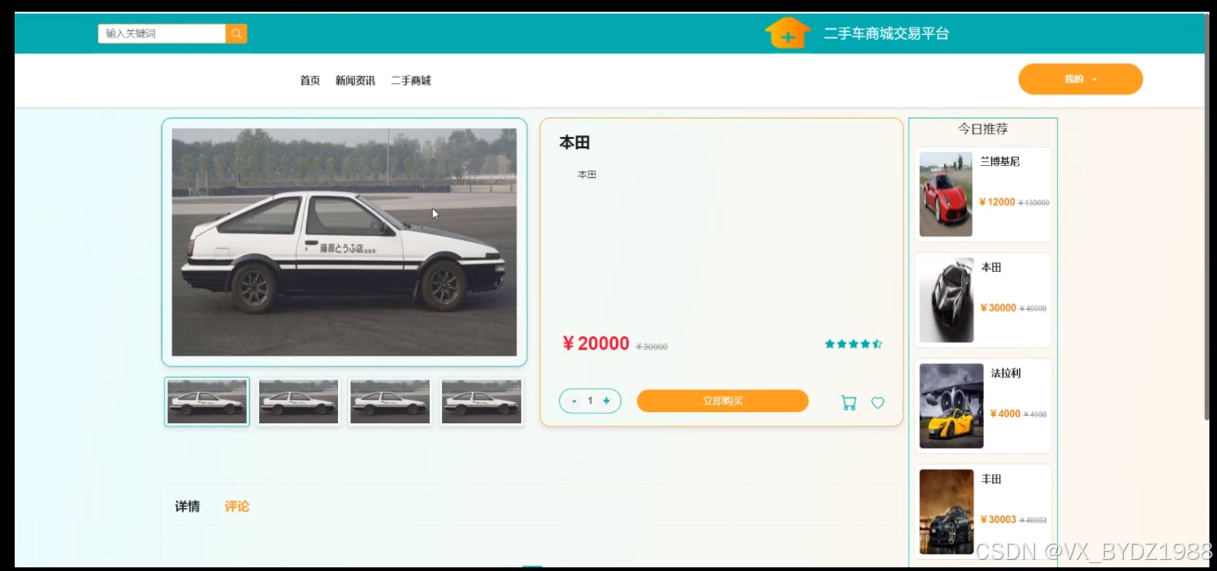Select the second car thumbnail
Viewport: 1217px width, 571px height.
(x=298, y=402)
